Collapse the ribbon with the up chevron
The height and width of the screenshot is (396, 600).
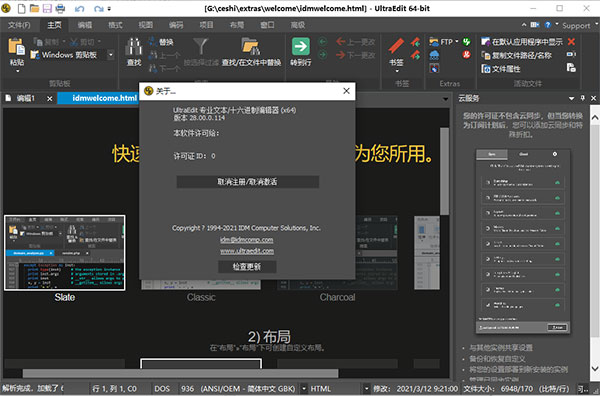(x=524, y=25)
